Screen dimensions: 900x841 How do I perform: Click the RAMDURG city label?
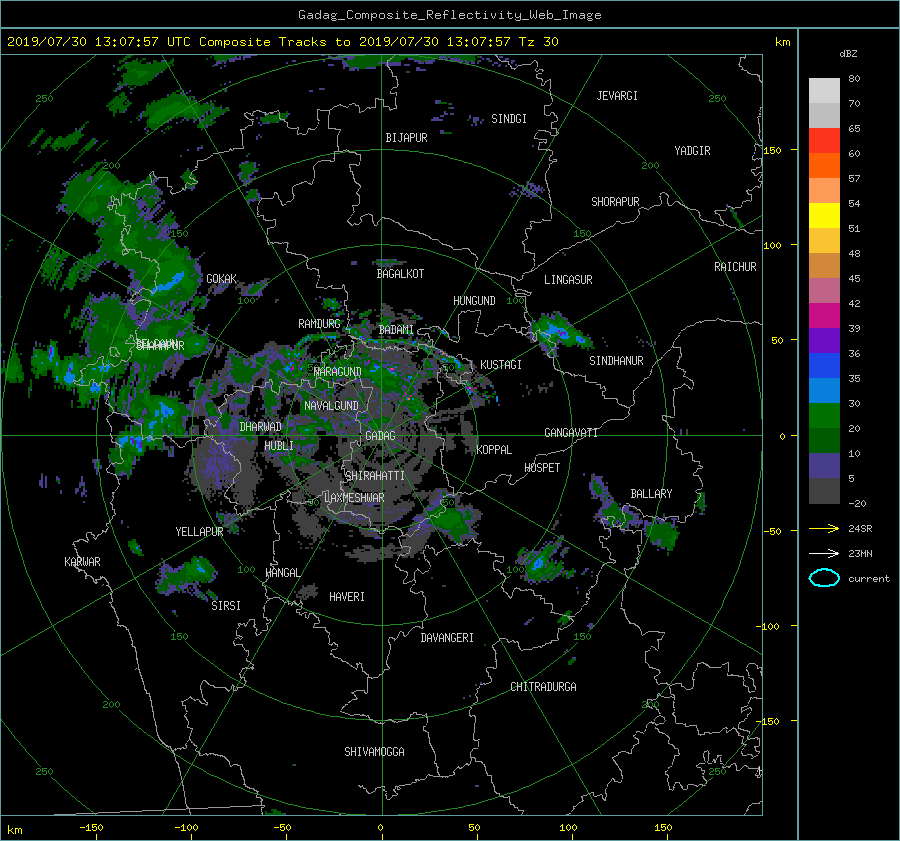[319, 324]
